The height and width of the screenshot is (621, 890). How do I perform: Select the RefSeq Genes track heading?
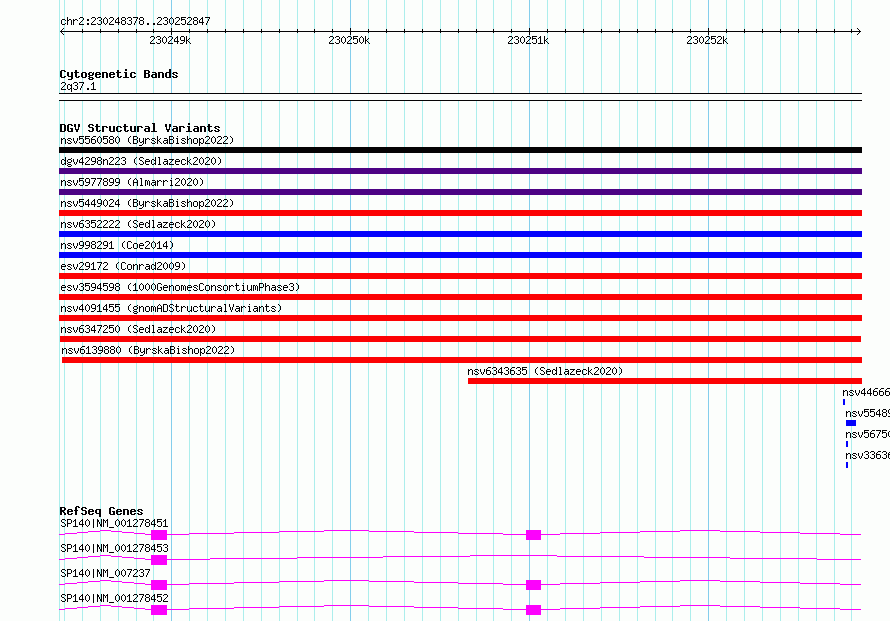[x=101, y=511]
